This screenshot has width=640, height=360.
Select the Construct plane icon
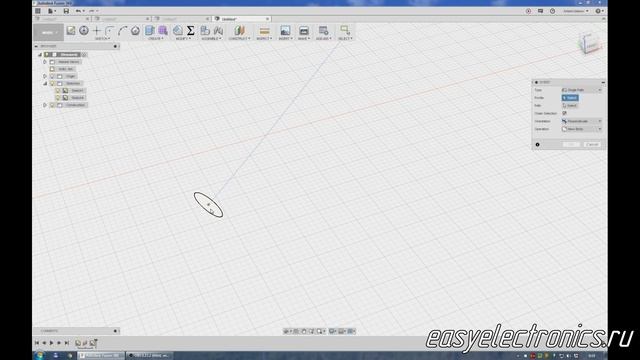[240, 30]
